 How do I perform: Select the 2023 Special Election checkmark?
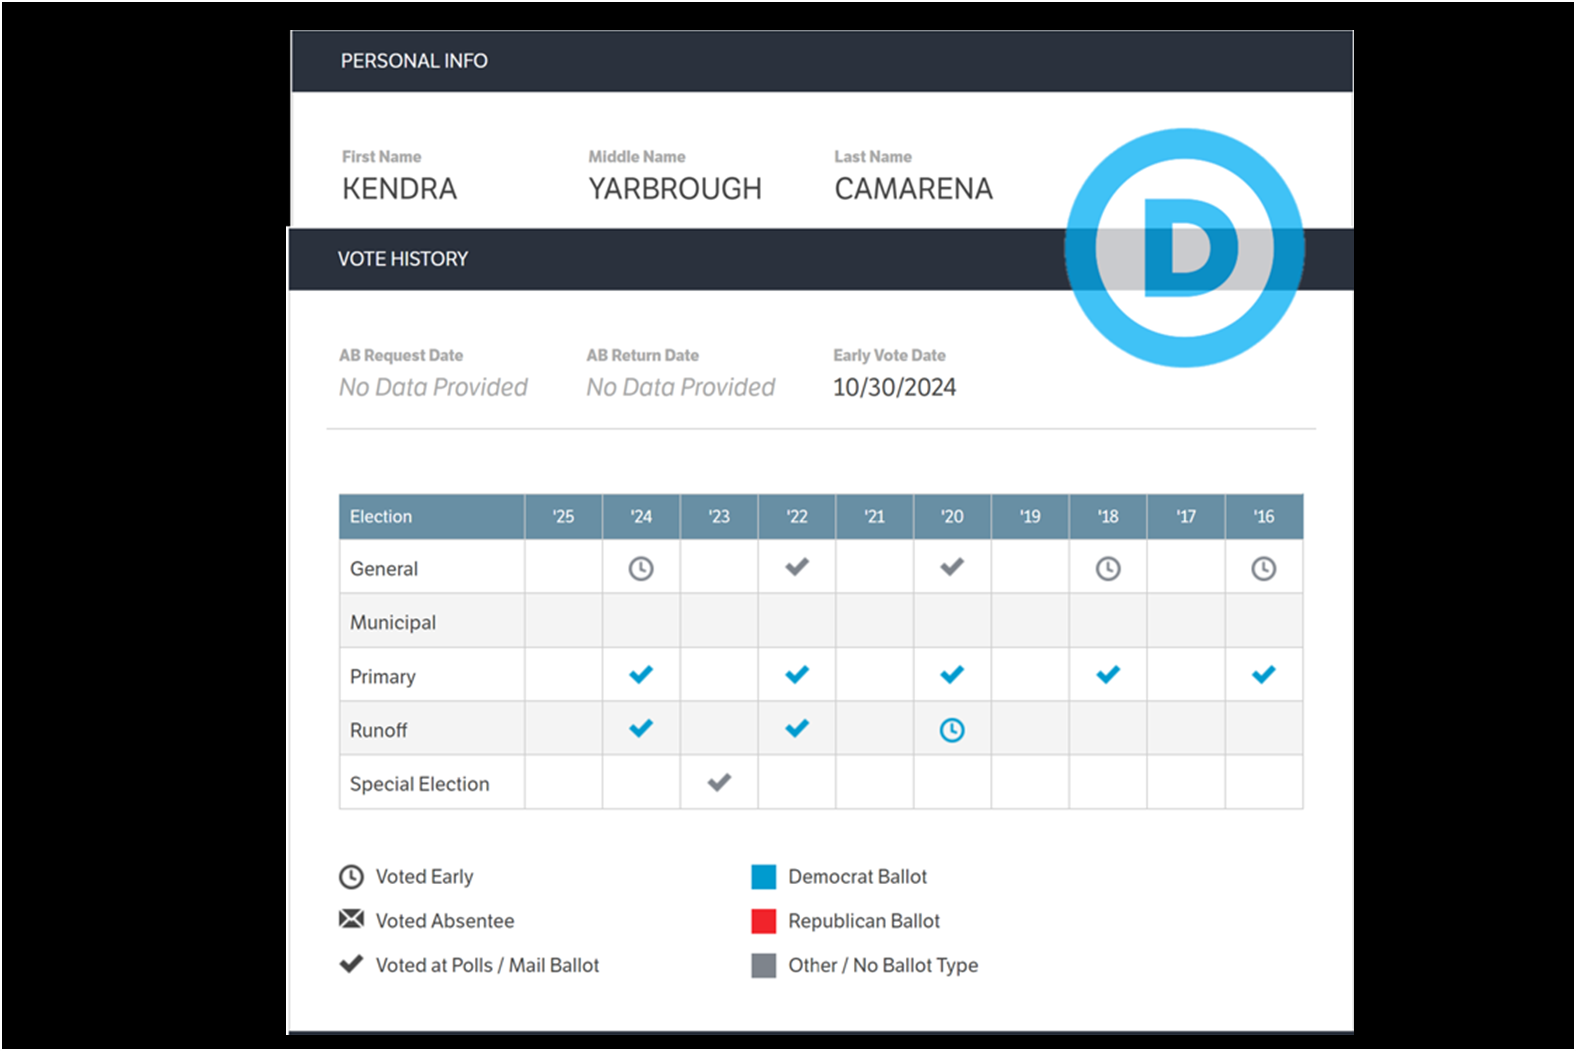(x=719, y=782)
